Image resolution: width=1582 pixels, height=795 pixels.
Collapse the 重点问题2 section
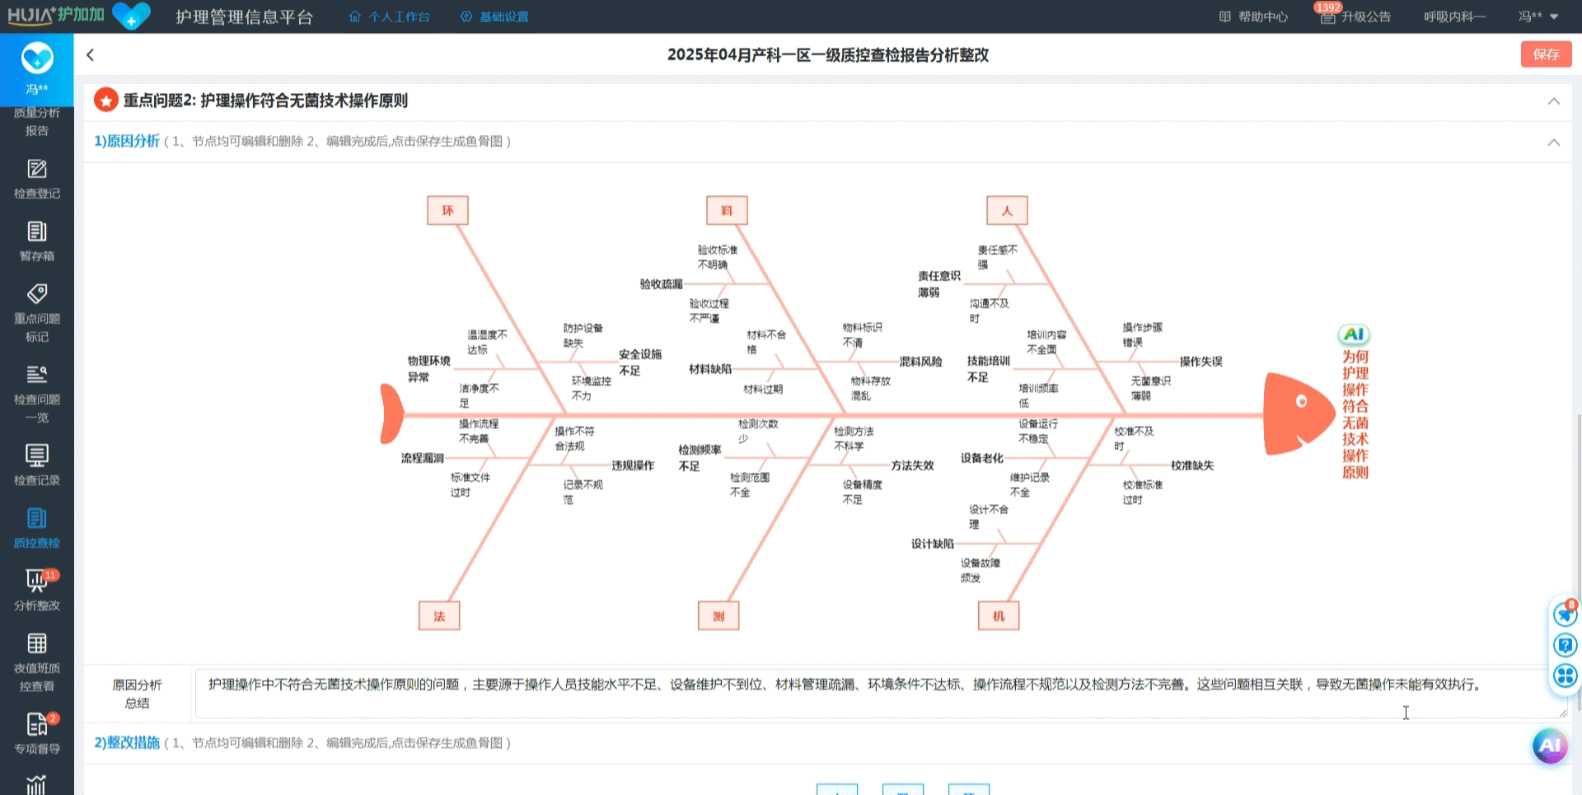[1553, 101]
